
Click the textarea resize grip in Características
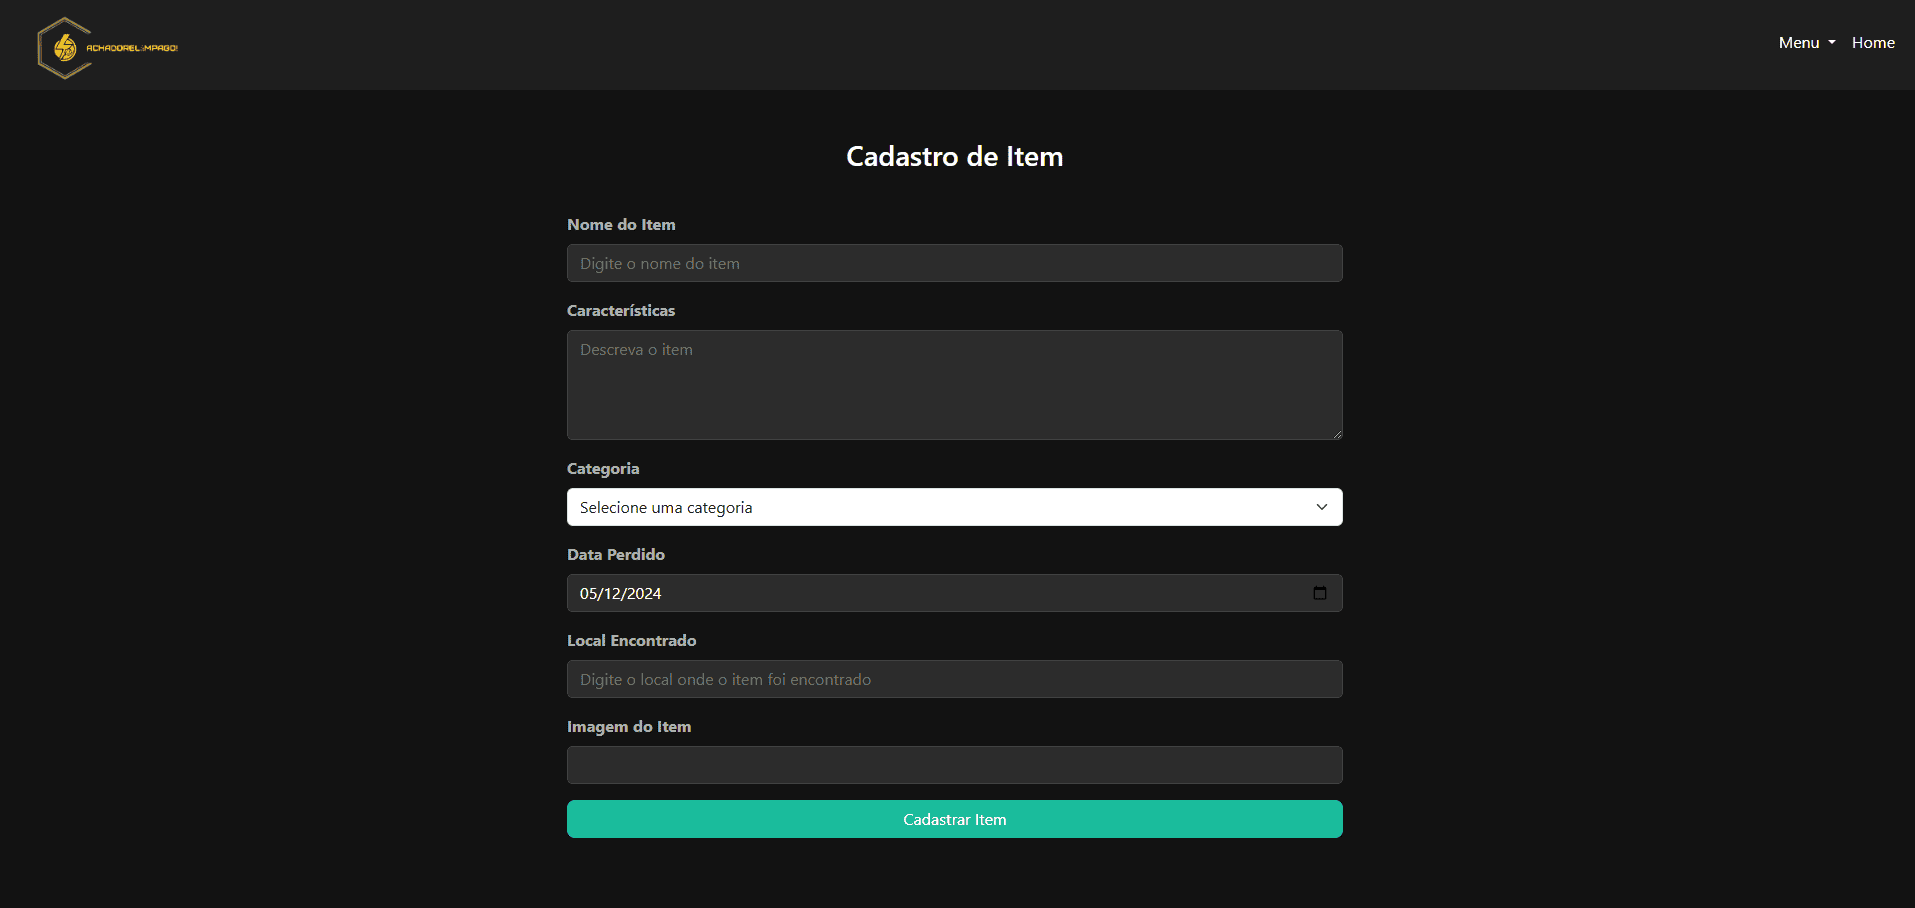(x=1336, y=433)
